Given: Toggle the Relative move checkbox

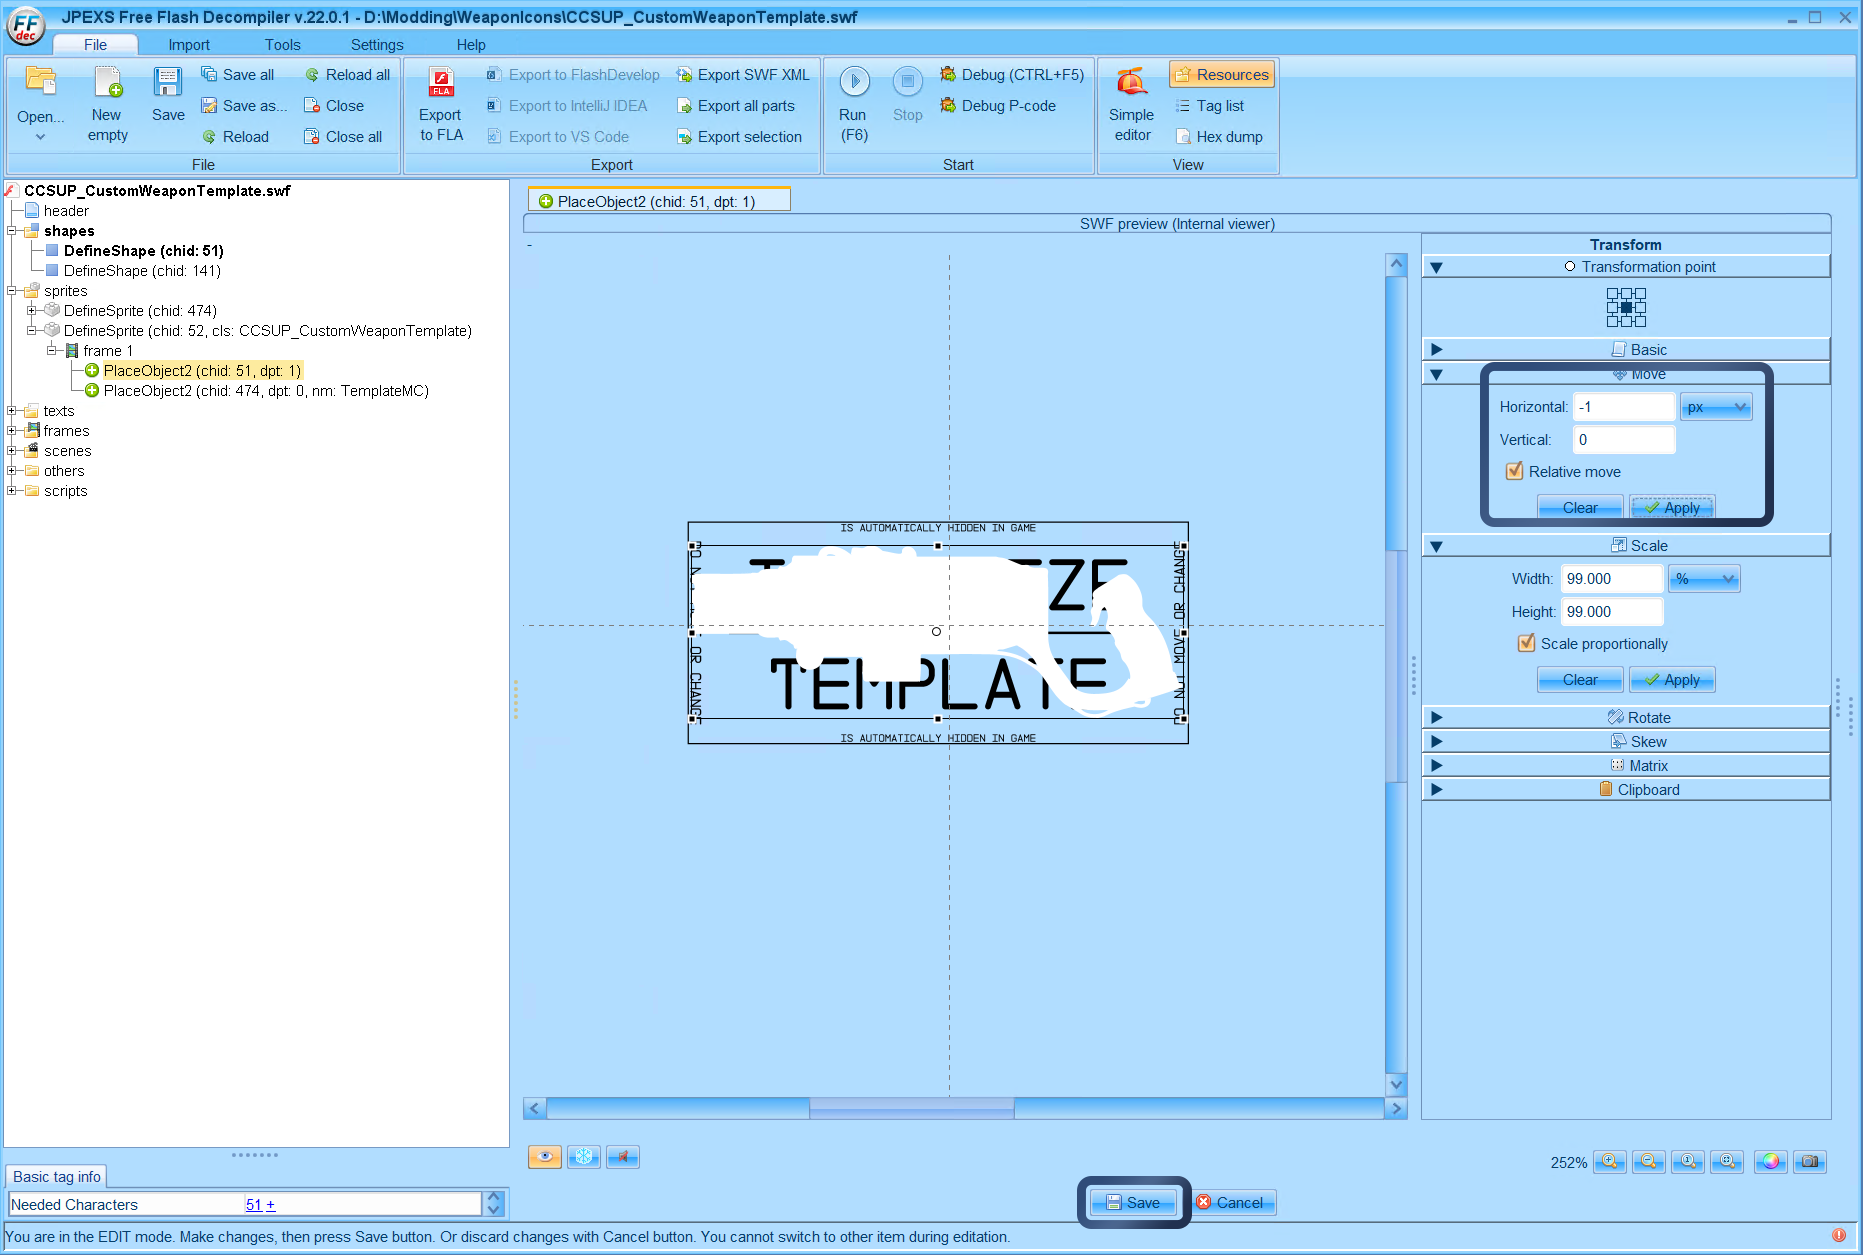Looking at the screenshot, I should click(1515, 471).
